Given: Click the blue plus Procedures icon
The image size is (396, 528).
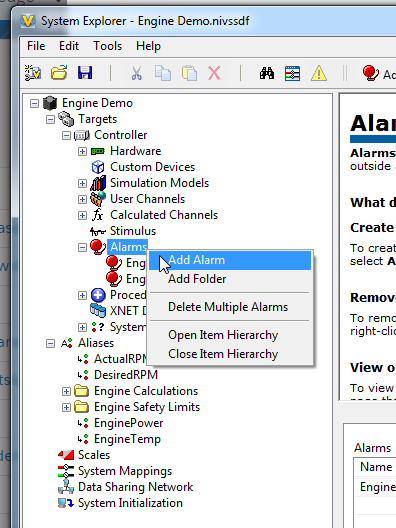Looking at the screenshot, I should pyautogui.click(x=98, y=295).
